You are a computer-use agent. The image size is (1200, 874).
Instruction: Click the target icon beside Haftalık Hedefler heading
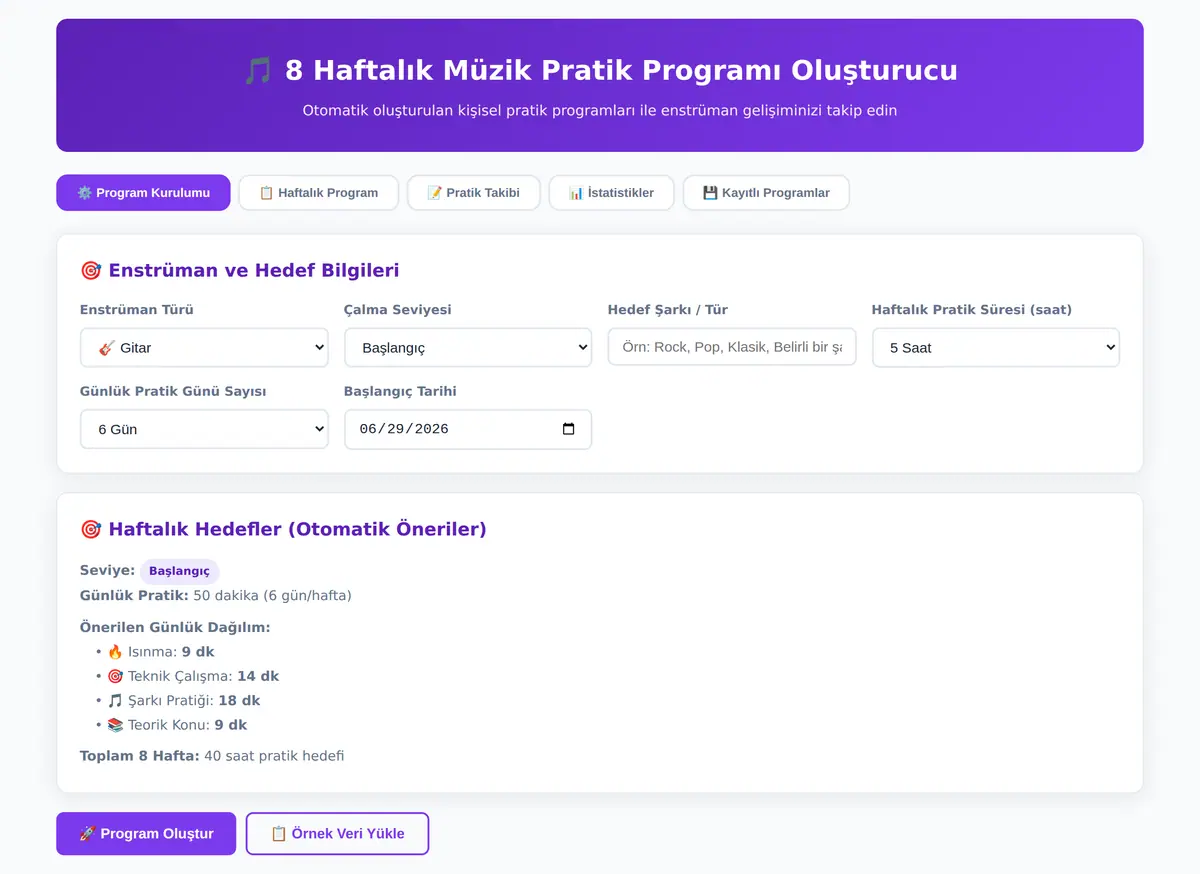(x=90, y=530)
